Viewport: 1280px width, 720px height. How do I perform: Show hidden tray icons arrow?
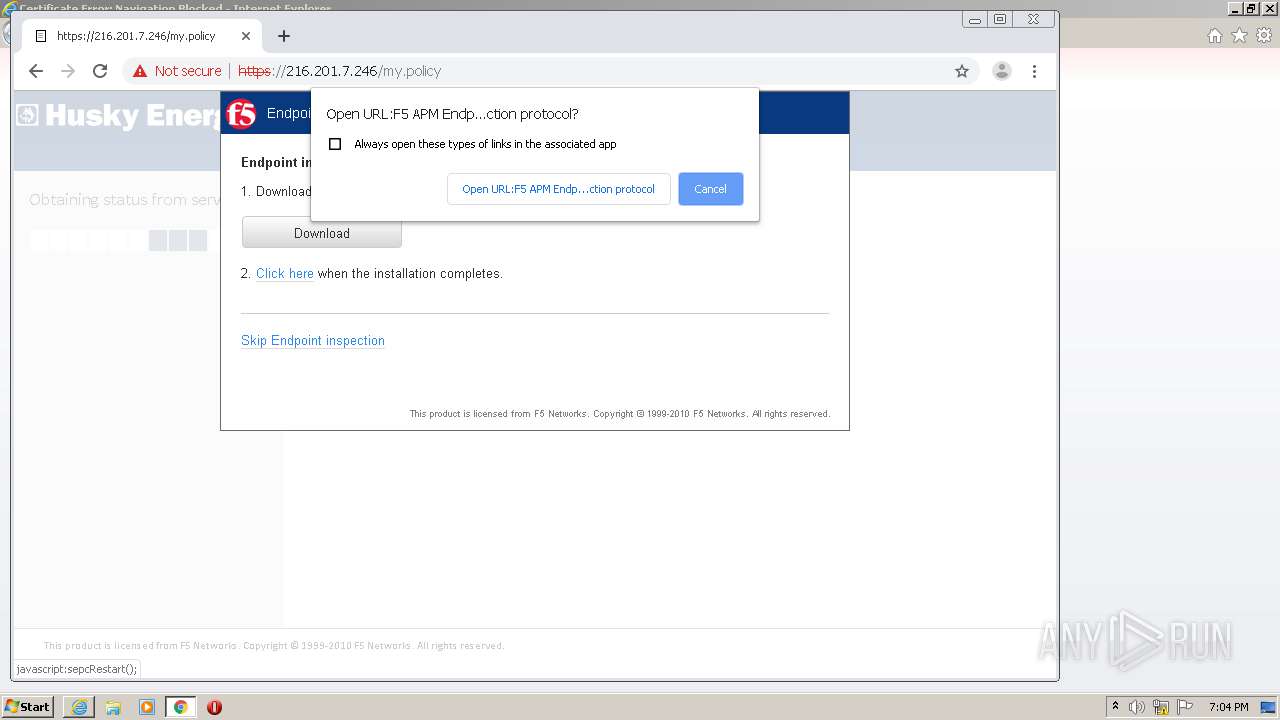[x=1115, y=707]
